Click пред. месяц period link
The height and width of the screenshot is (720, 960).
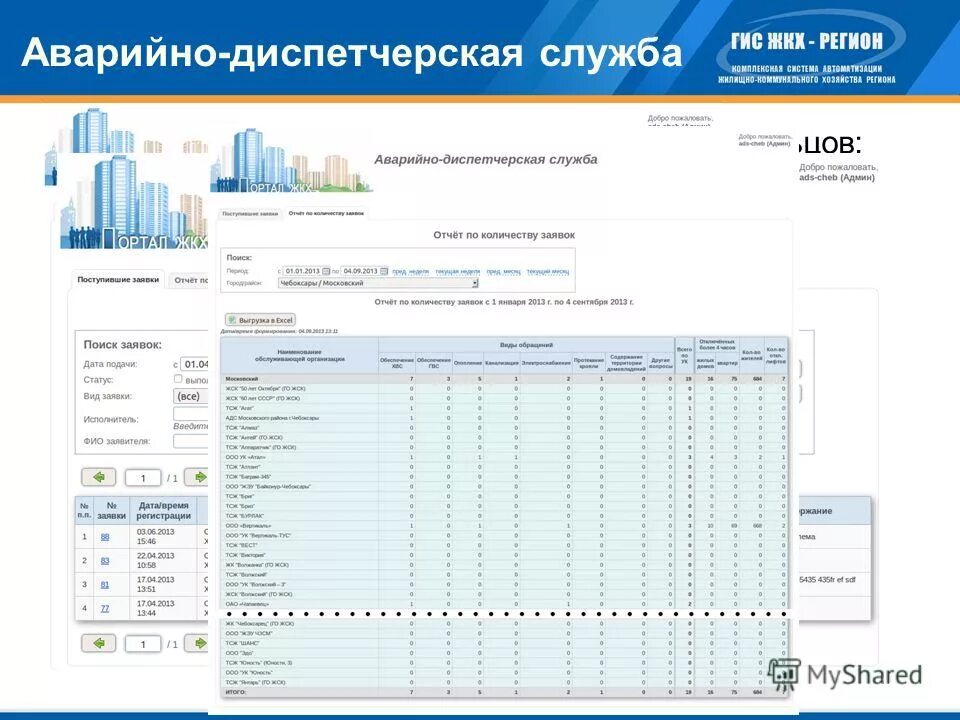click(x=503, y=271)
